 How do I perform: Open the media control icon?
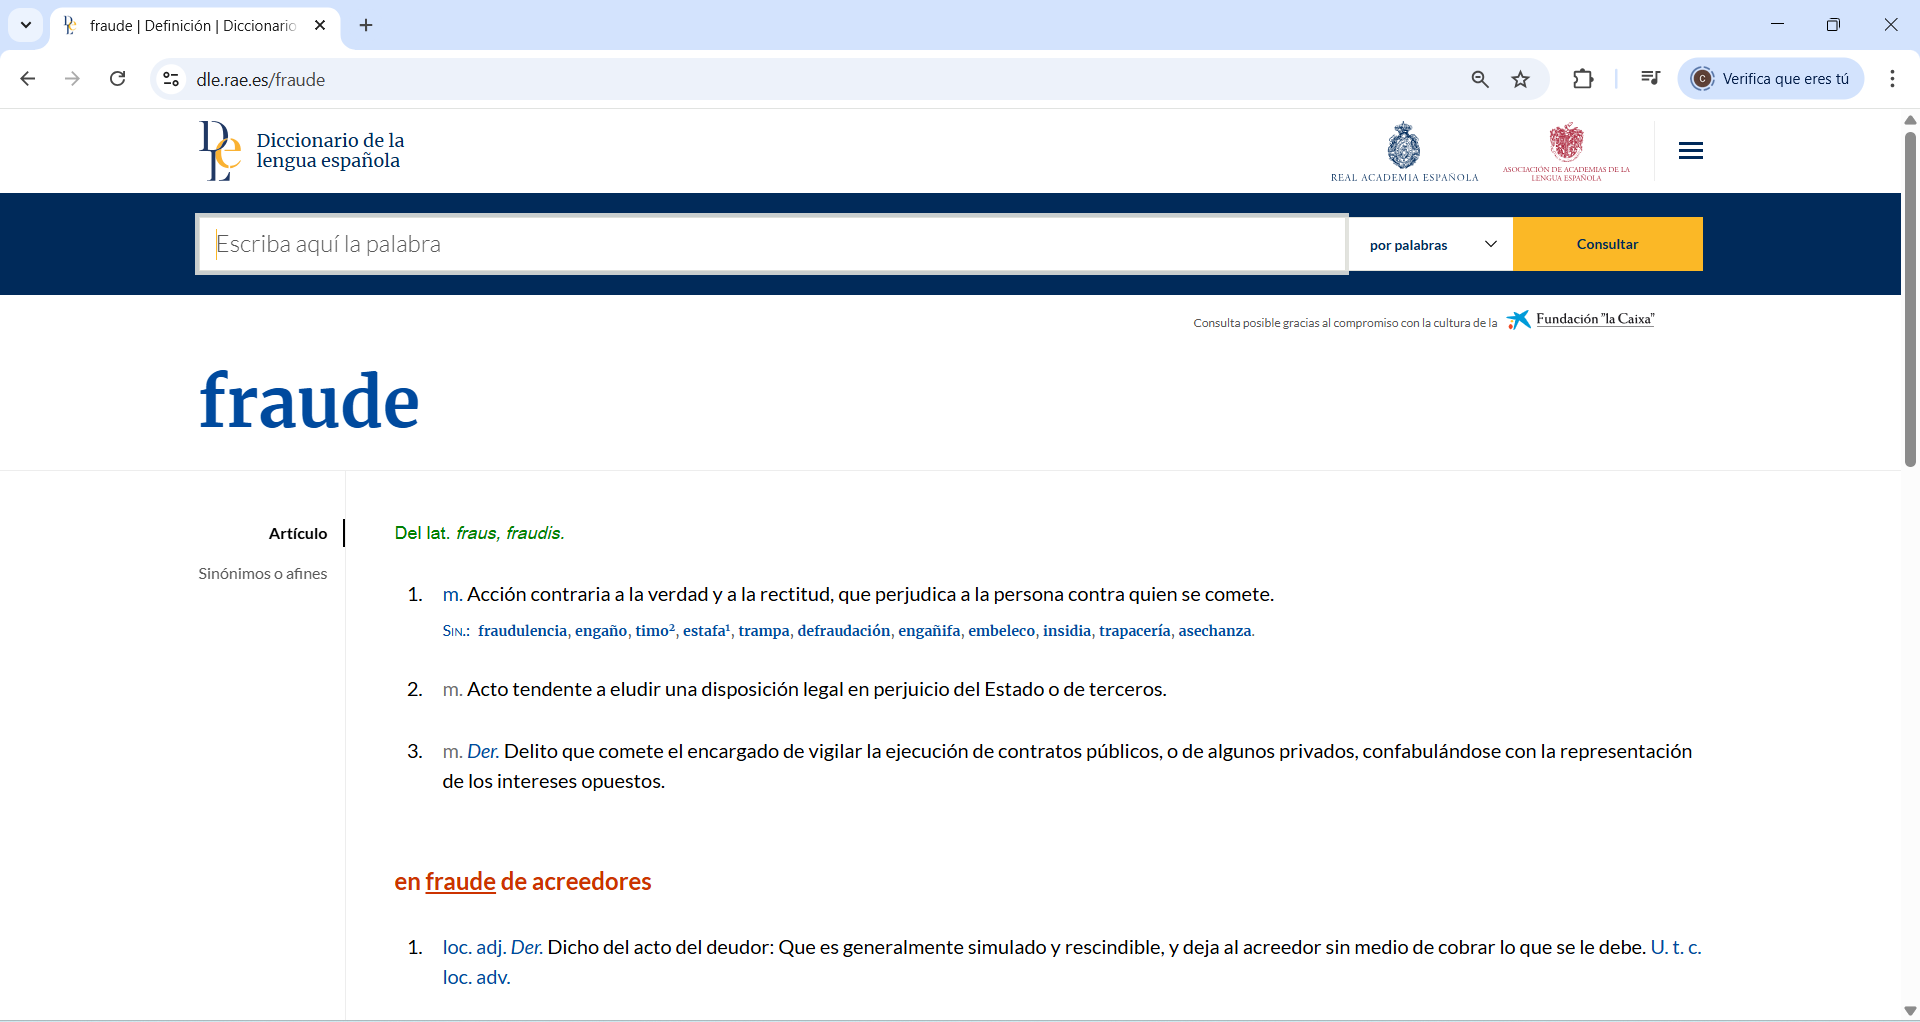coord(1650,79)
